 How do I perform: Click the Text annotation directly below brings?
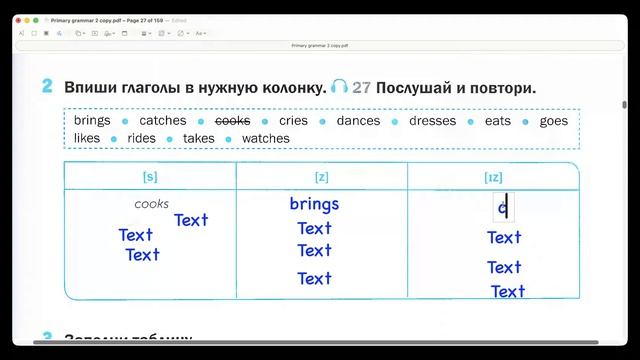[314, 229]
